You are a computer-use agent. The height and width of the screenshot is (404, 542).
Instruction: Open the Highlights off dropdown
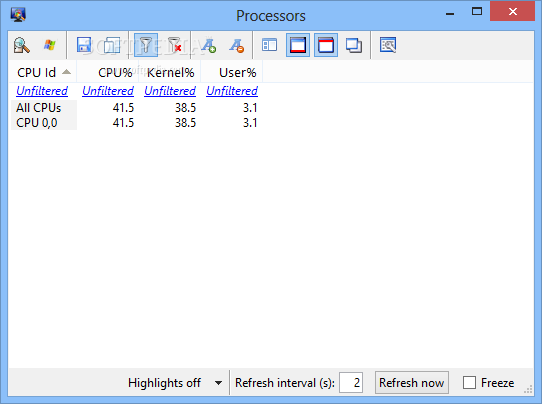[x=175, y=383]
